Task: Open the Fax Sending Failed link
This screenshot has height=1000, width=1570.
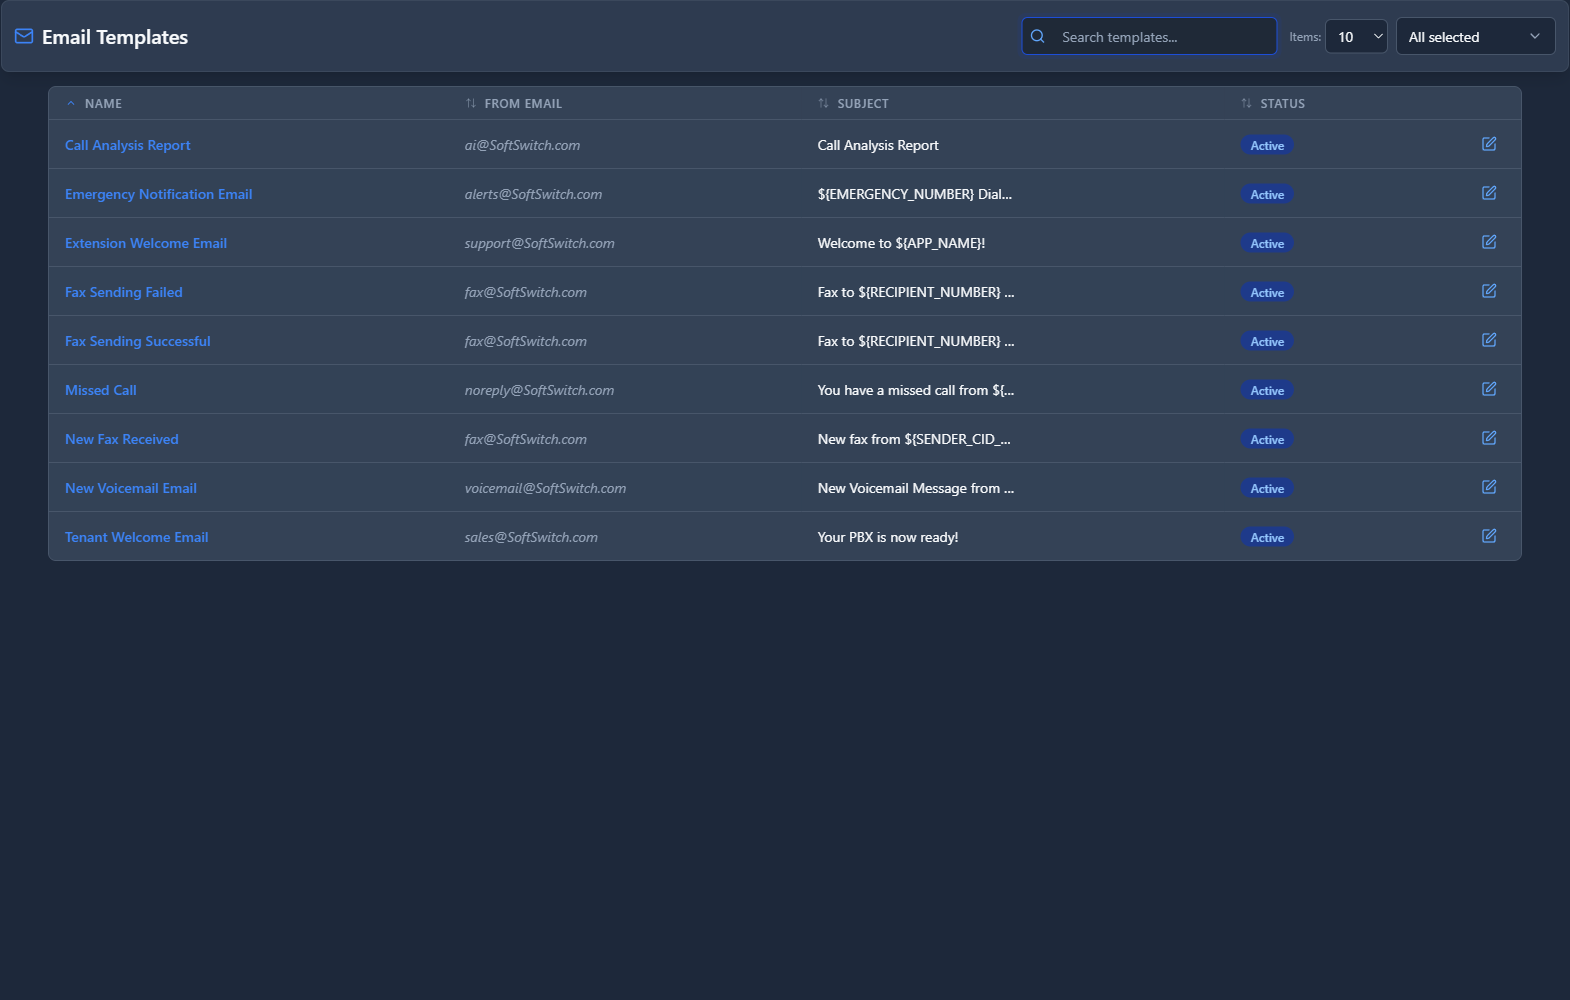Action: tap(124, 292)
